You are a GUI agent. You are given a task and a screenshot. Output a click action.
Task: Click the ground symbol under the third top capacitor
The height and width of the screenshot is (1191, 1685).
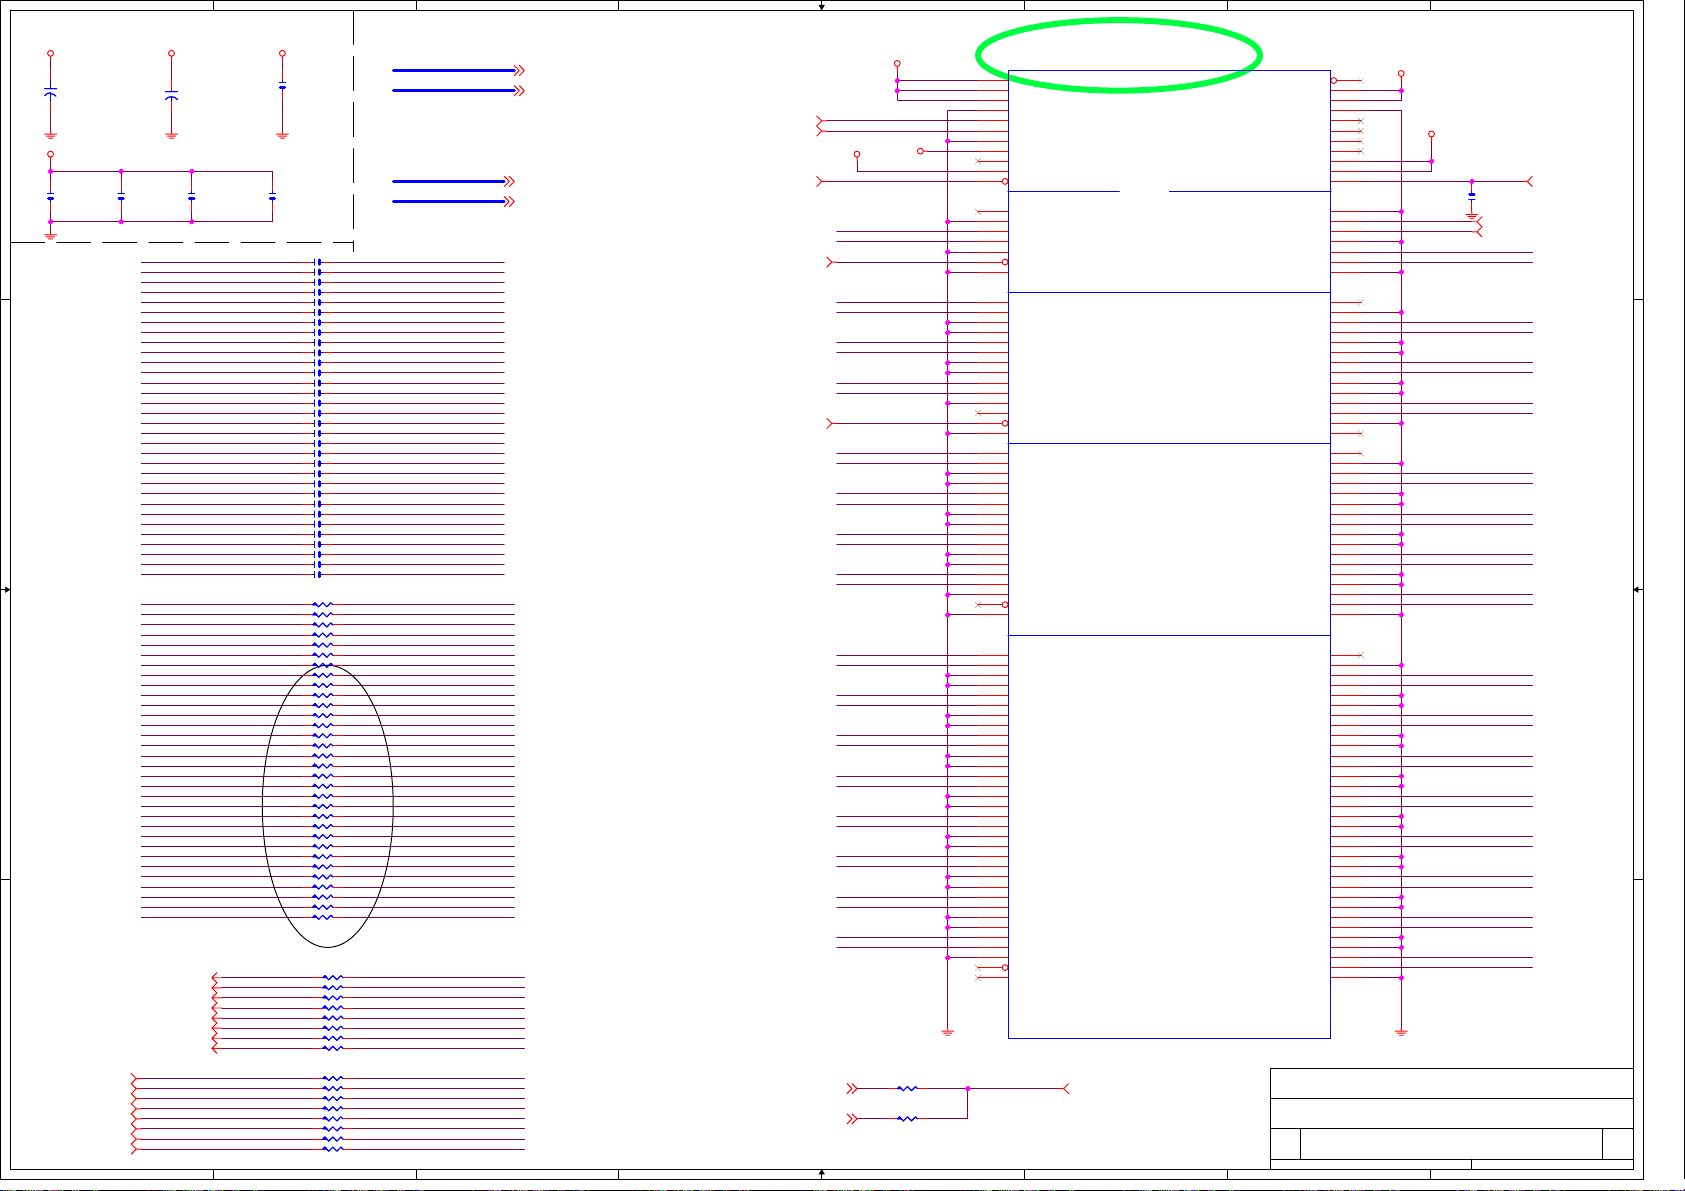[x=282, y=135]
